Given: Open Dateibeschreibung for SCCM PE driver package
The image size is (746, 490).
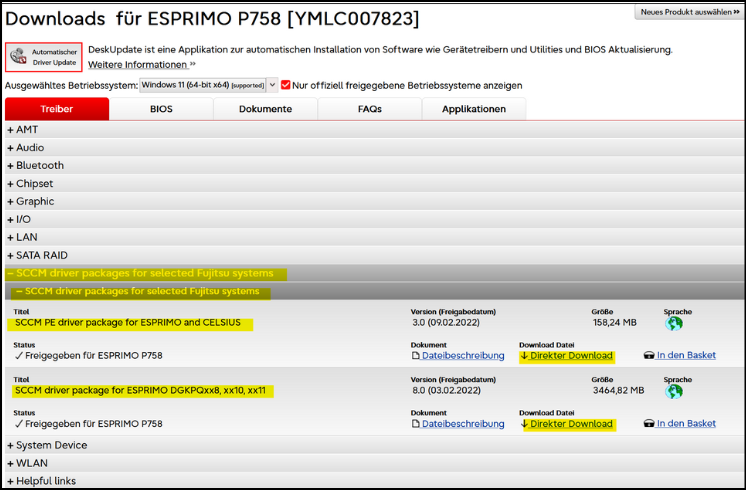Looking at the screenshot, I should [x=458, y=356].
